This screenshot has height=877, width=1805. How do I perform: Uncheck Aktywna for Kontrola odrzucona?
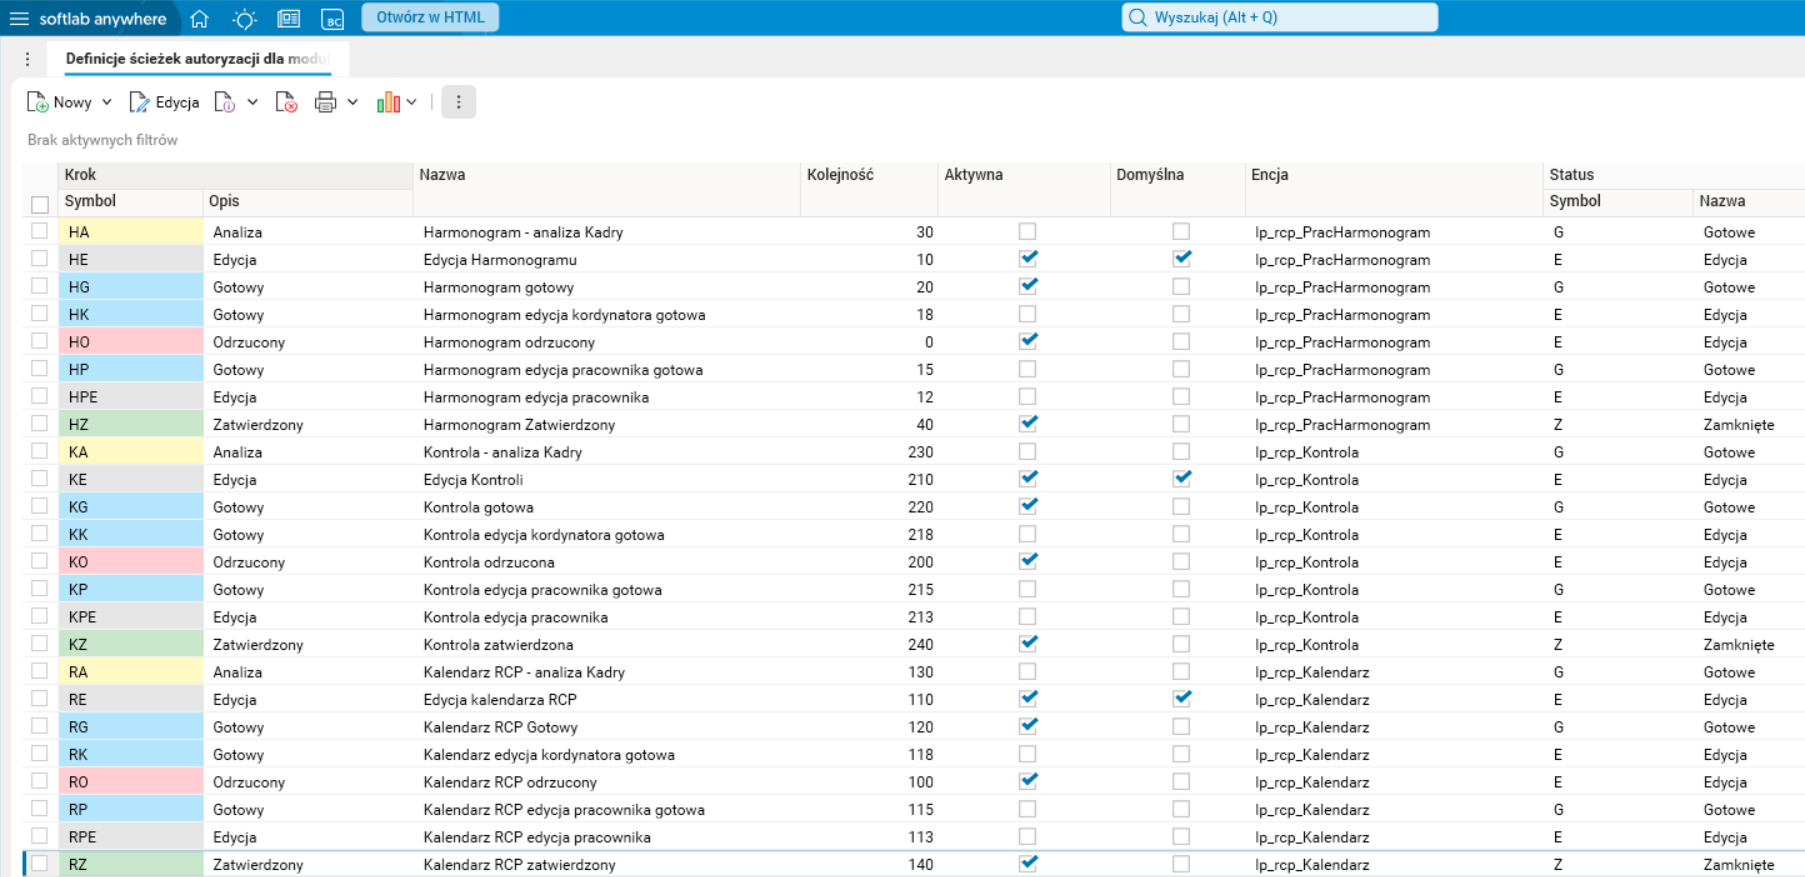click(x=1027, y=561)
